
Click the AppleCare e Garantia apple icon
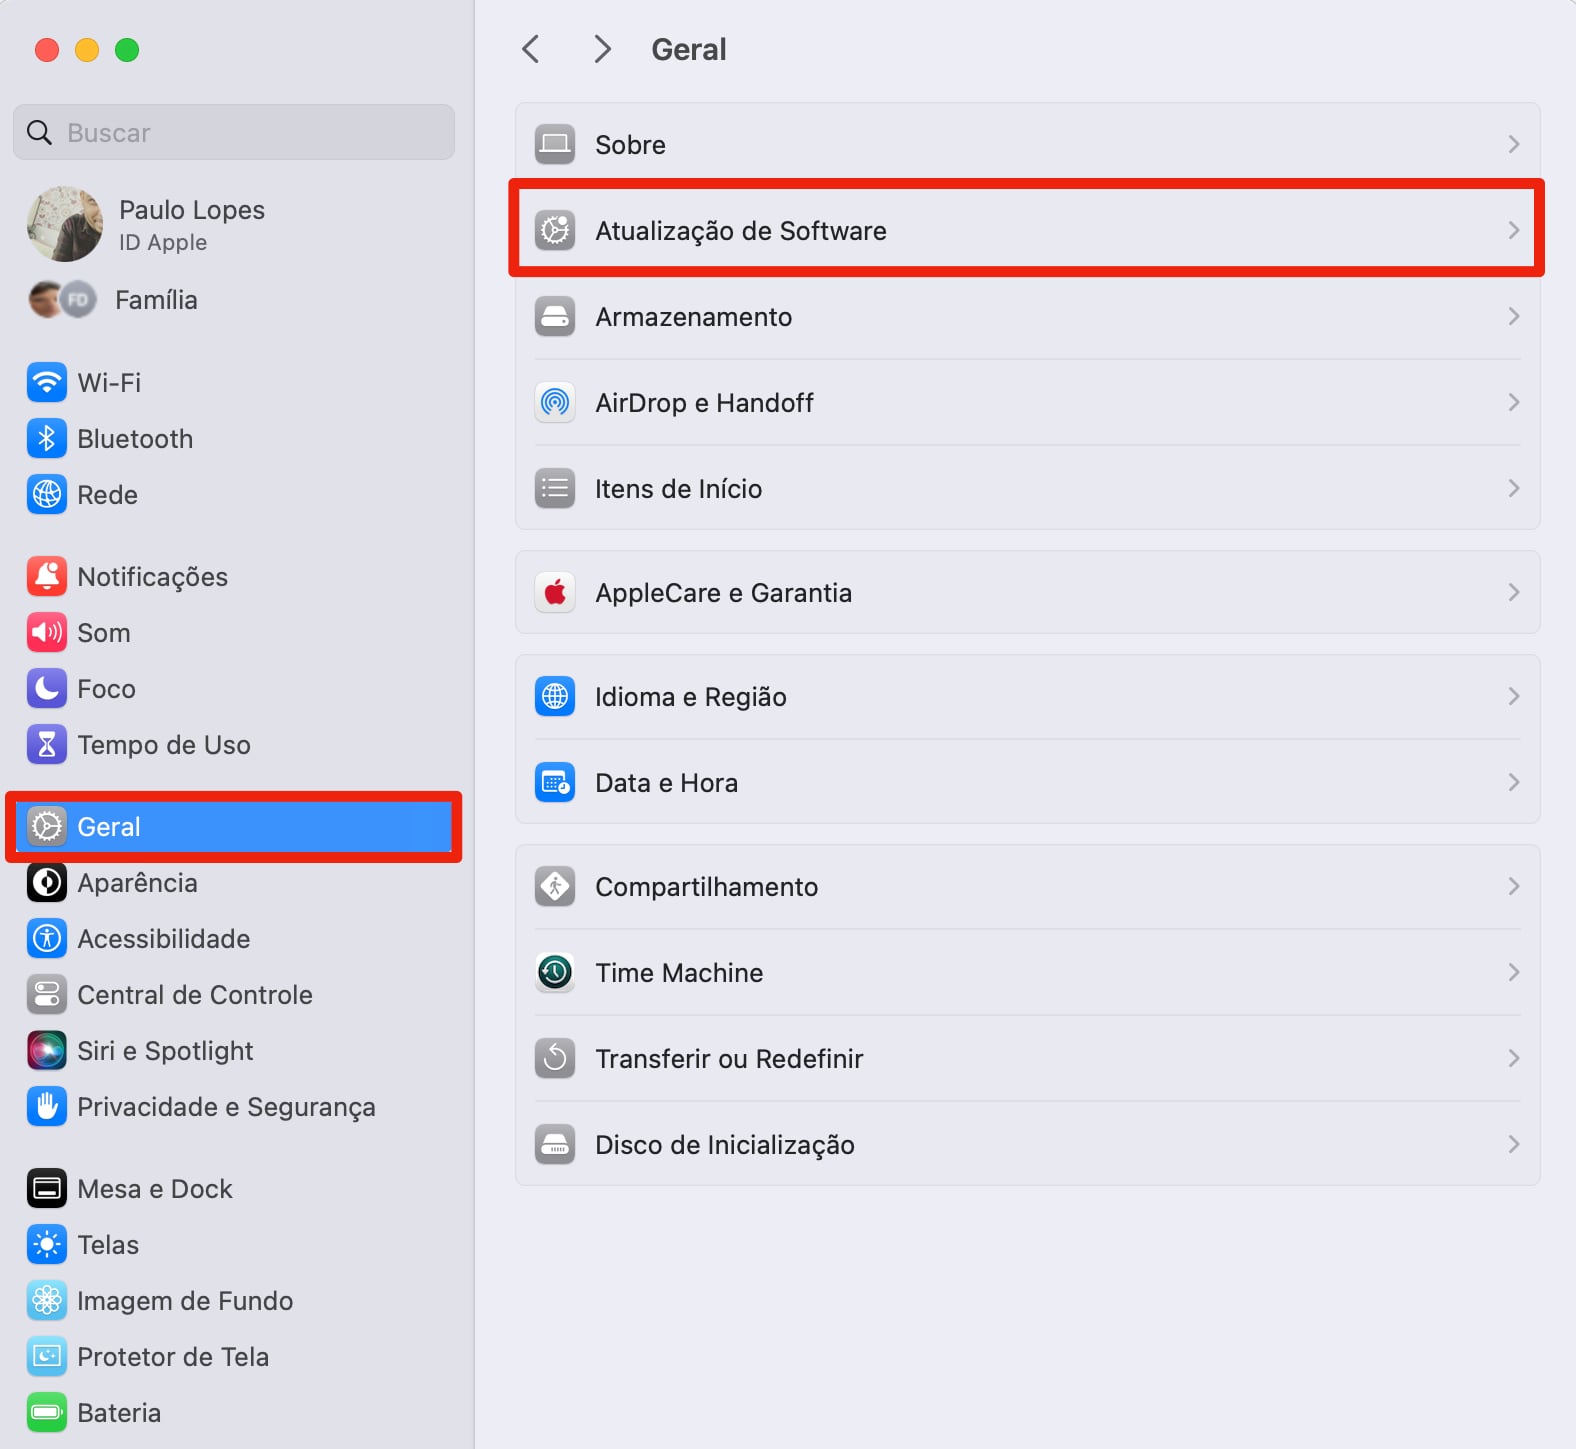point(555,592)
